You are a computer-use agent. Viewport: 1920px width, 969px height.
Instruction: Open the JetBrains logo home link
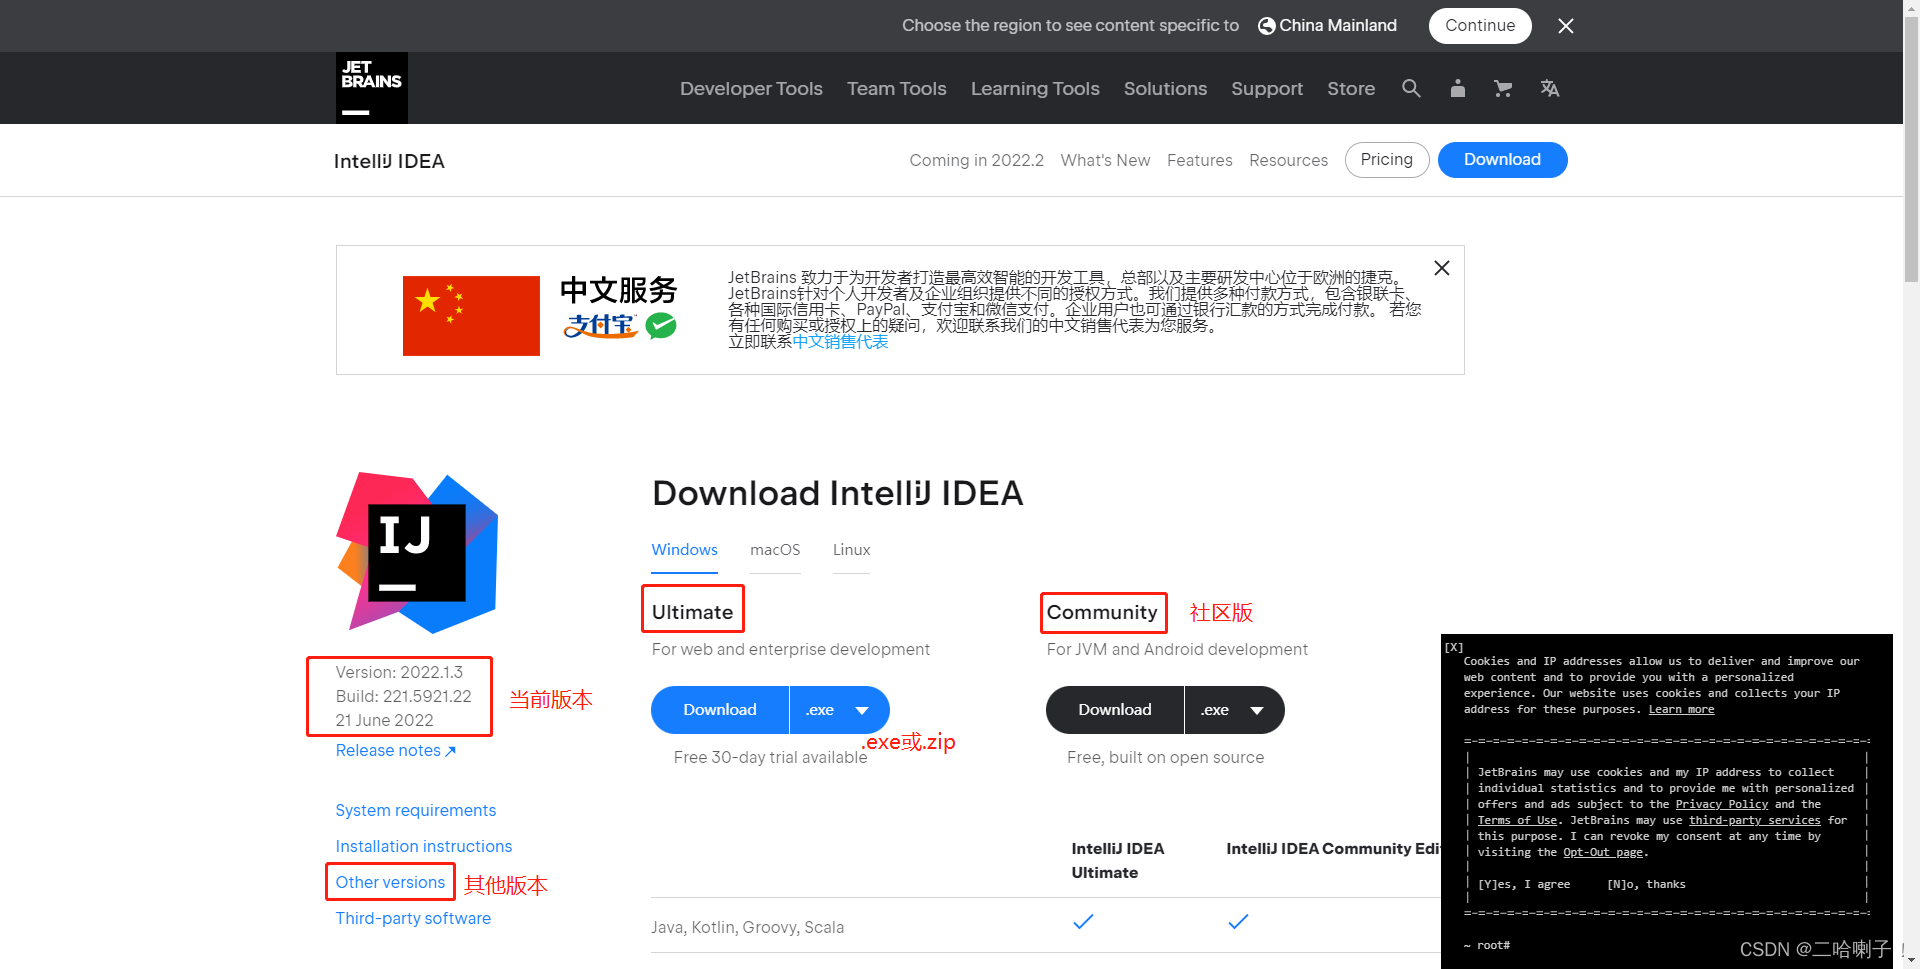pos(372,88)
